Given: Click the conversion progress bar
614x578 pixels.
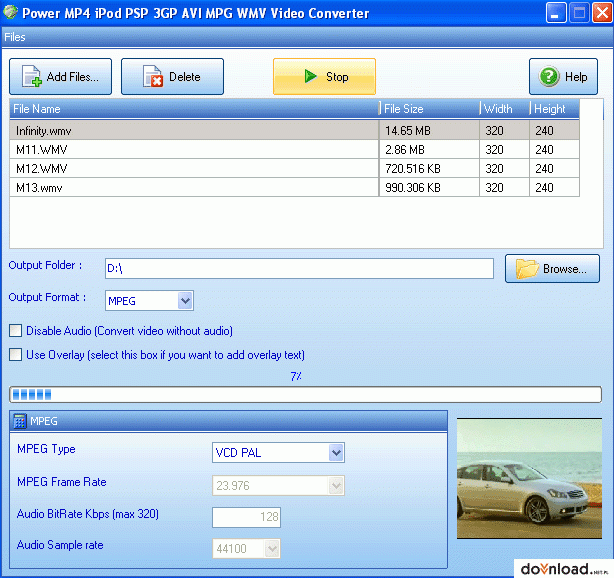Looking at the screenshot, I should coord(305,394).
